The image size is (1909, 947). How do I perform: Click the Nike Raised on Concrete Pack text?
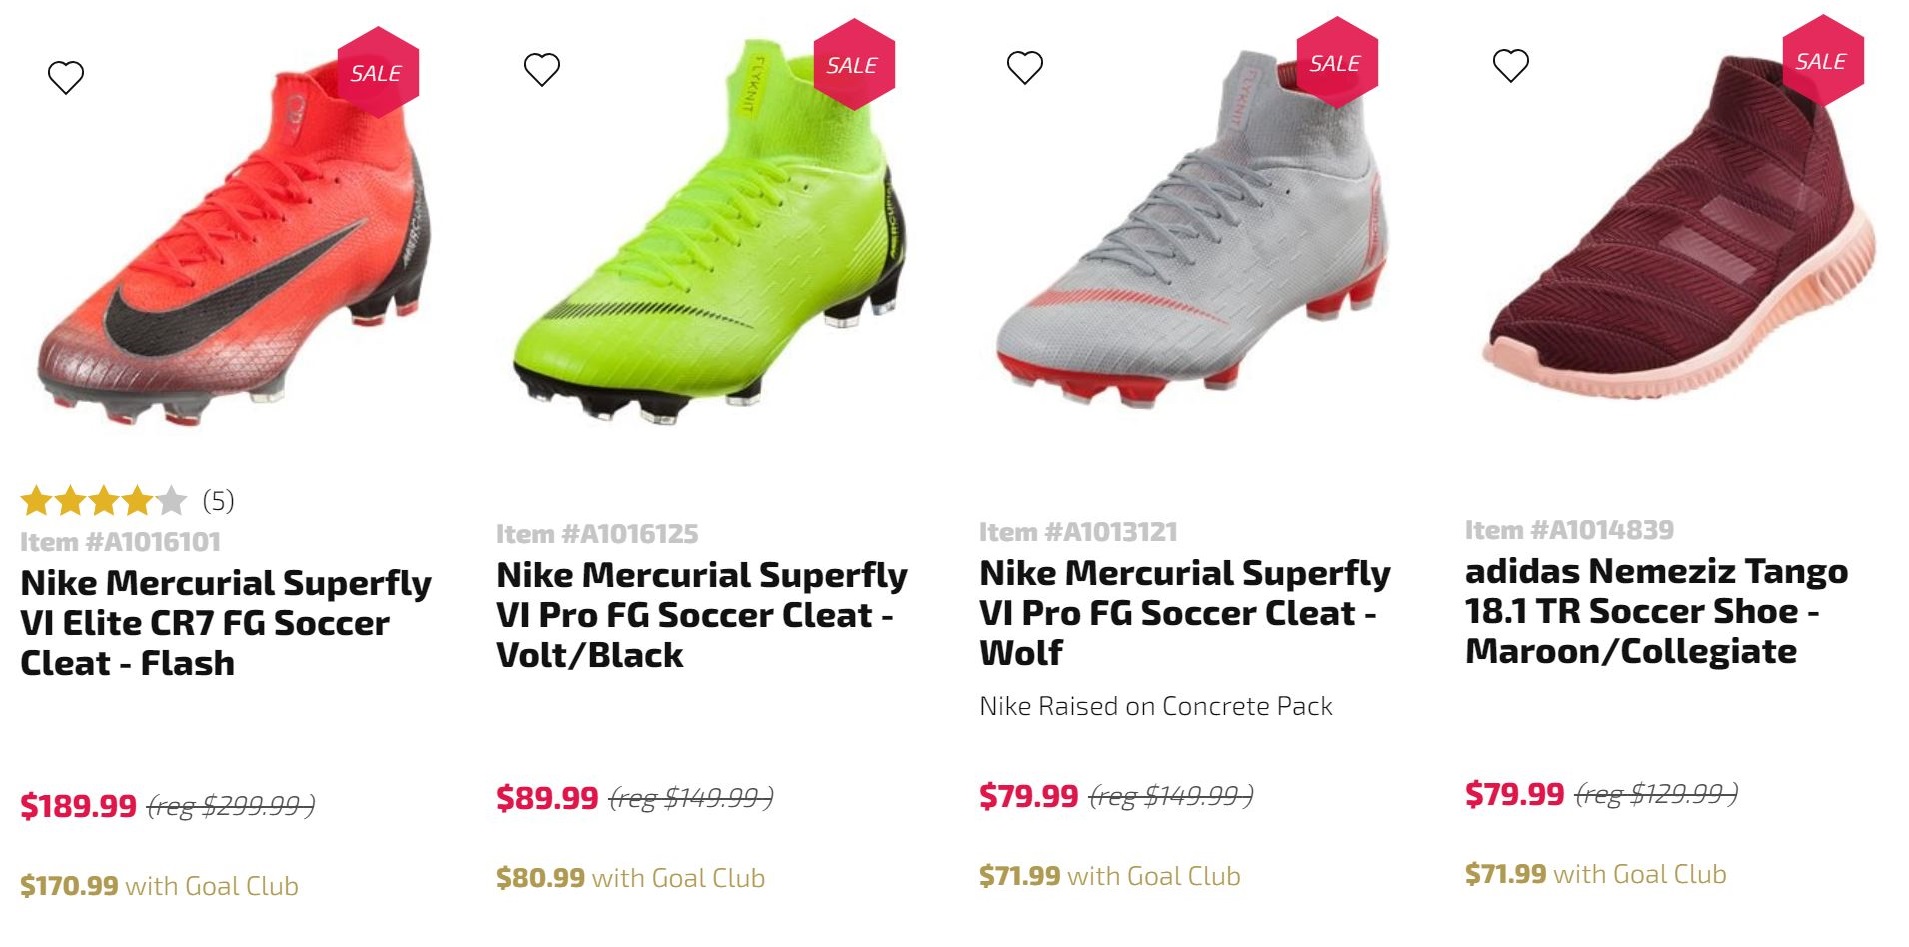click(x=1155, y=706)
